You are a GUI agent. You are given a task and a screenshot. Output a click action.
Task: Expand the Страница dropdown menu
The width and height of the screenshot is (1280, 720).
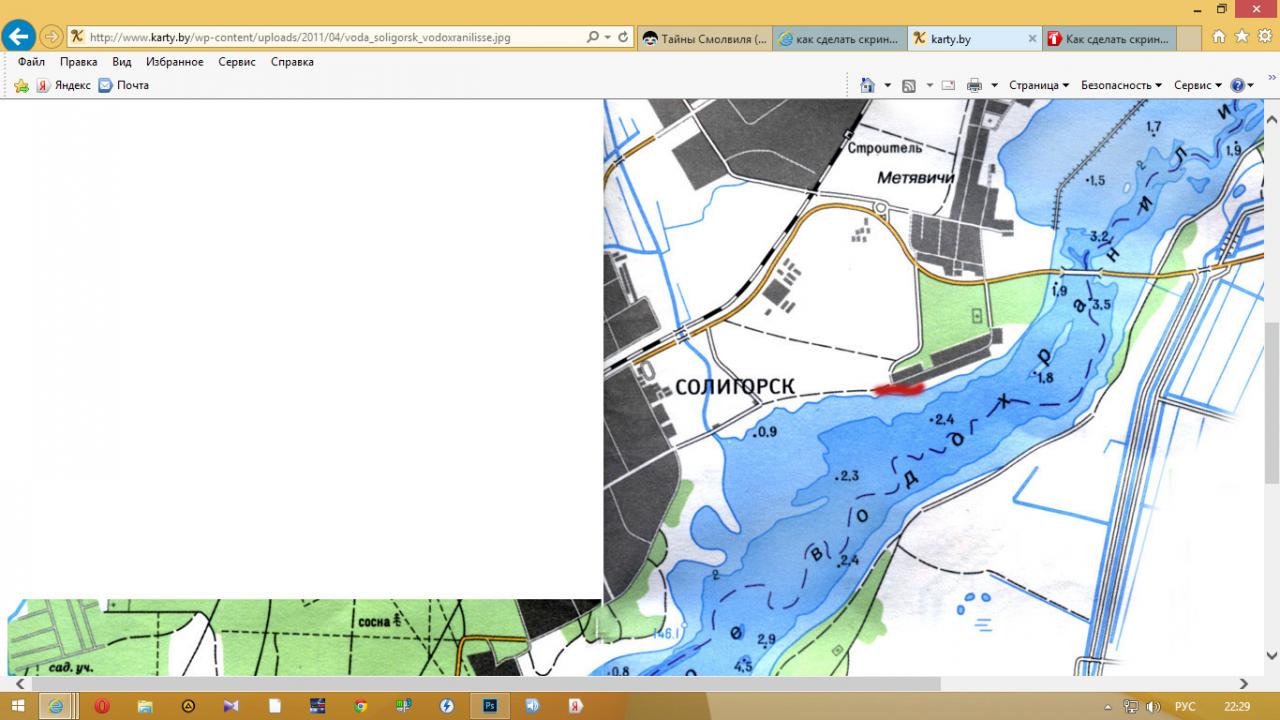pos(1039,86)
